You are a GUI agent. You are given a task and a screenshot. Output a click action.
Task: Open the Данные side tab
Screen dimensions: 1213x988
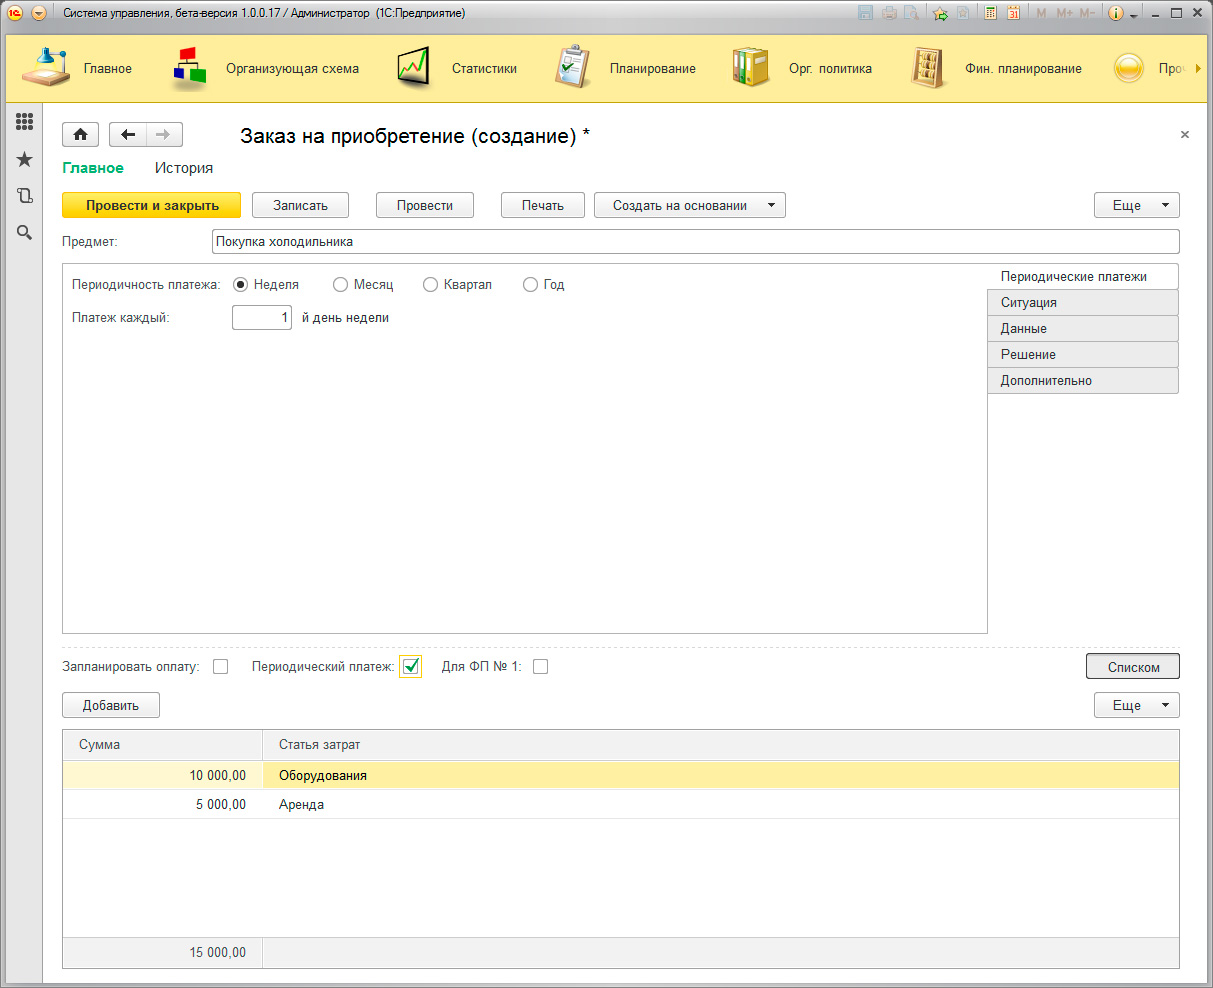click(x=1083, y=328)
